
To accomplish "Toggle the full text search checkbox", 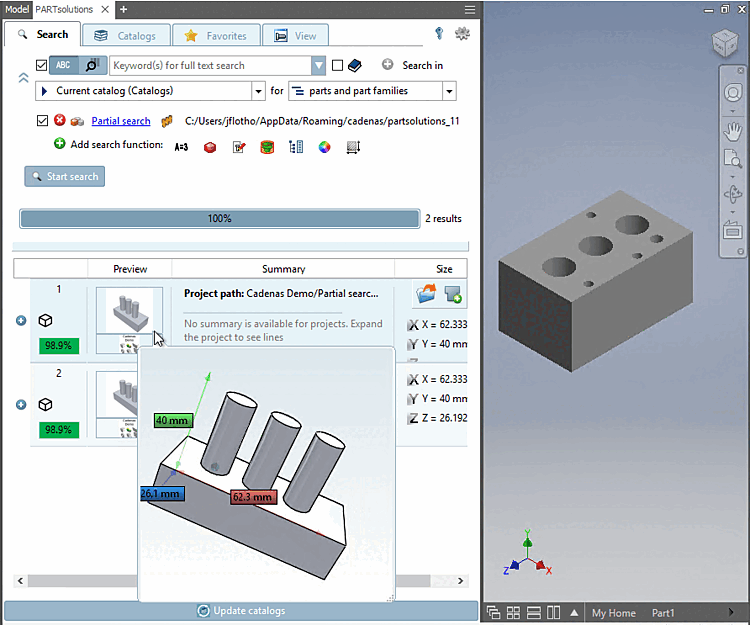I will point(41,66).
